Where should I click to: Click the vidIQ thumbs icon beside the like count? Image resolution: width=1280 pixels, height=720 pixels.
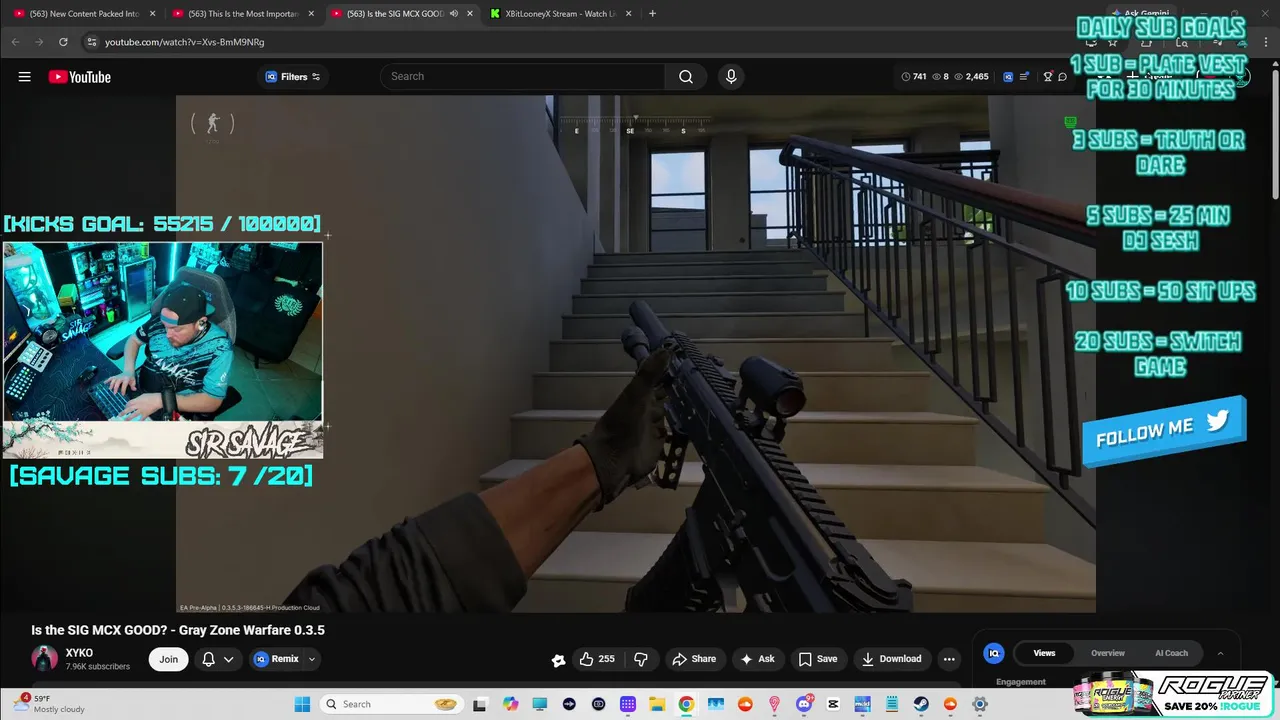[x=558, y=660]
